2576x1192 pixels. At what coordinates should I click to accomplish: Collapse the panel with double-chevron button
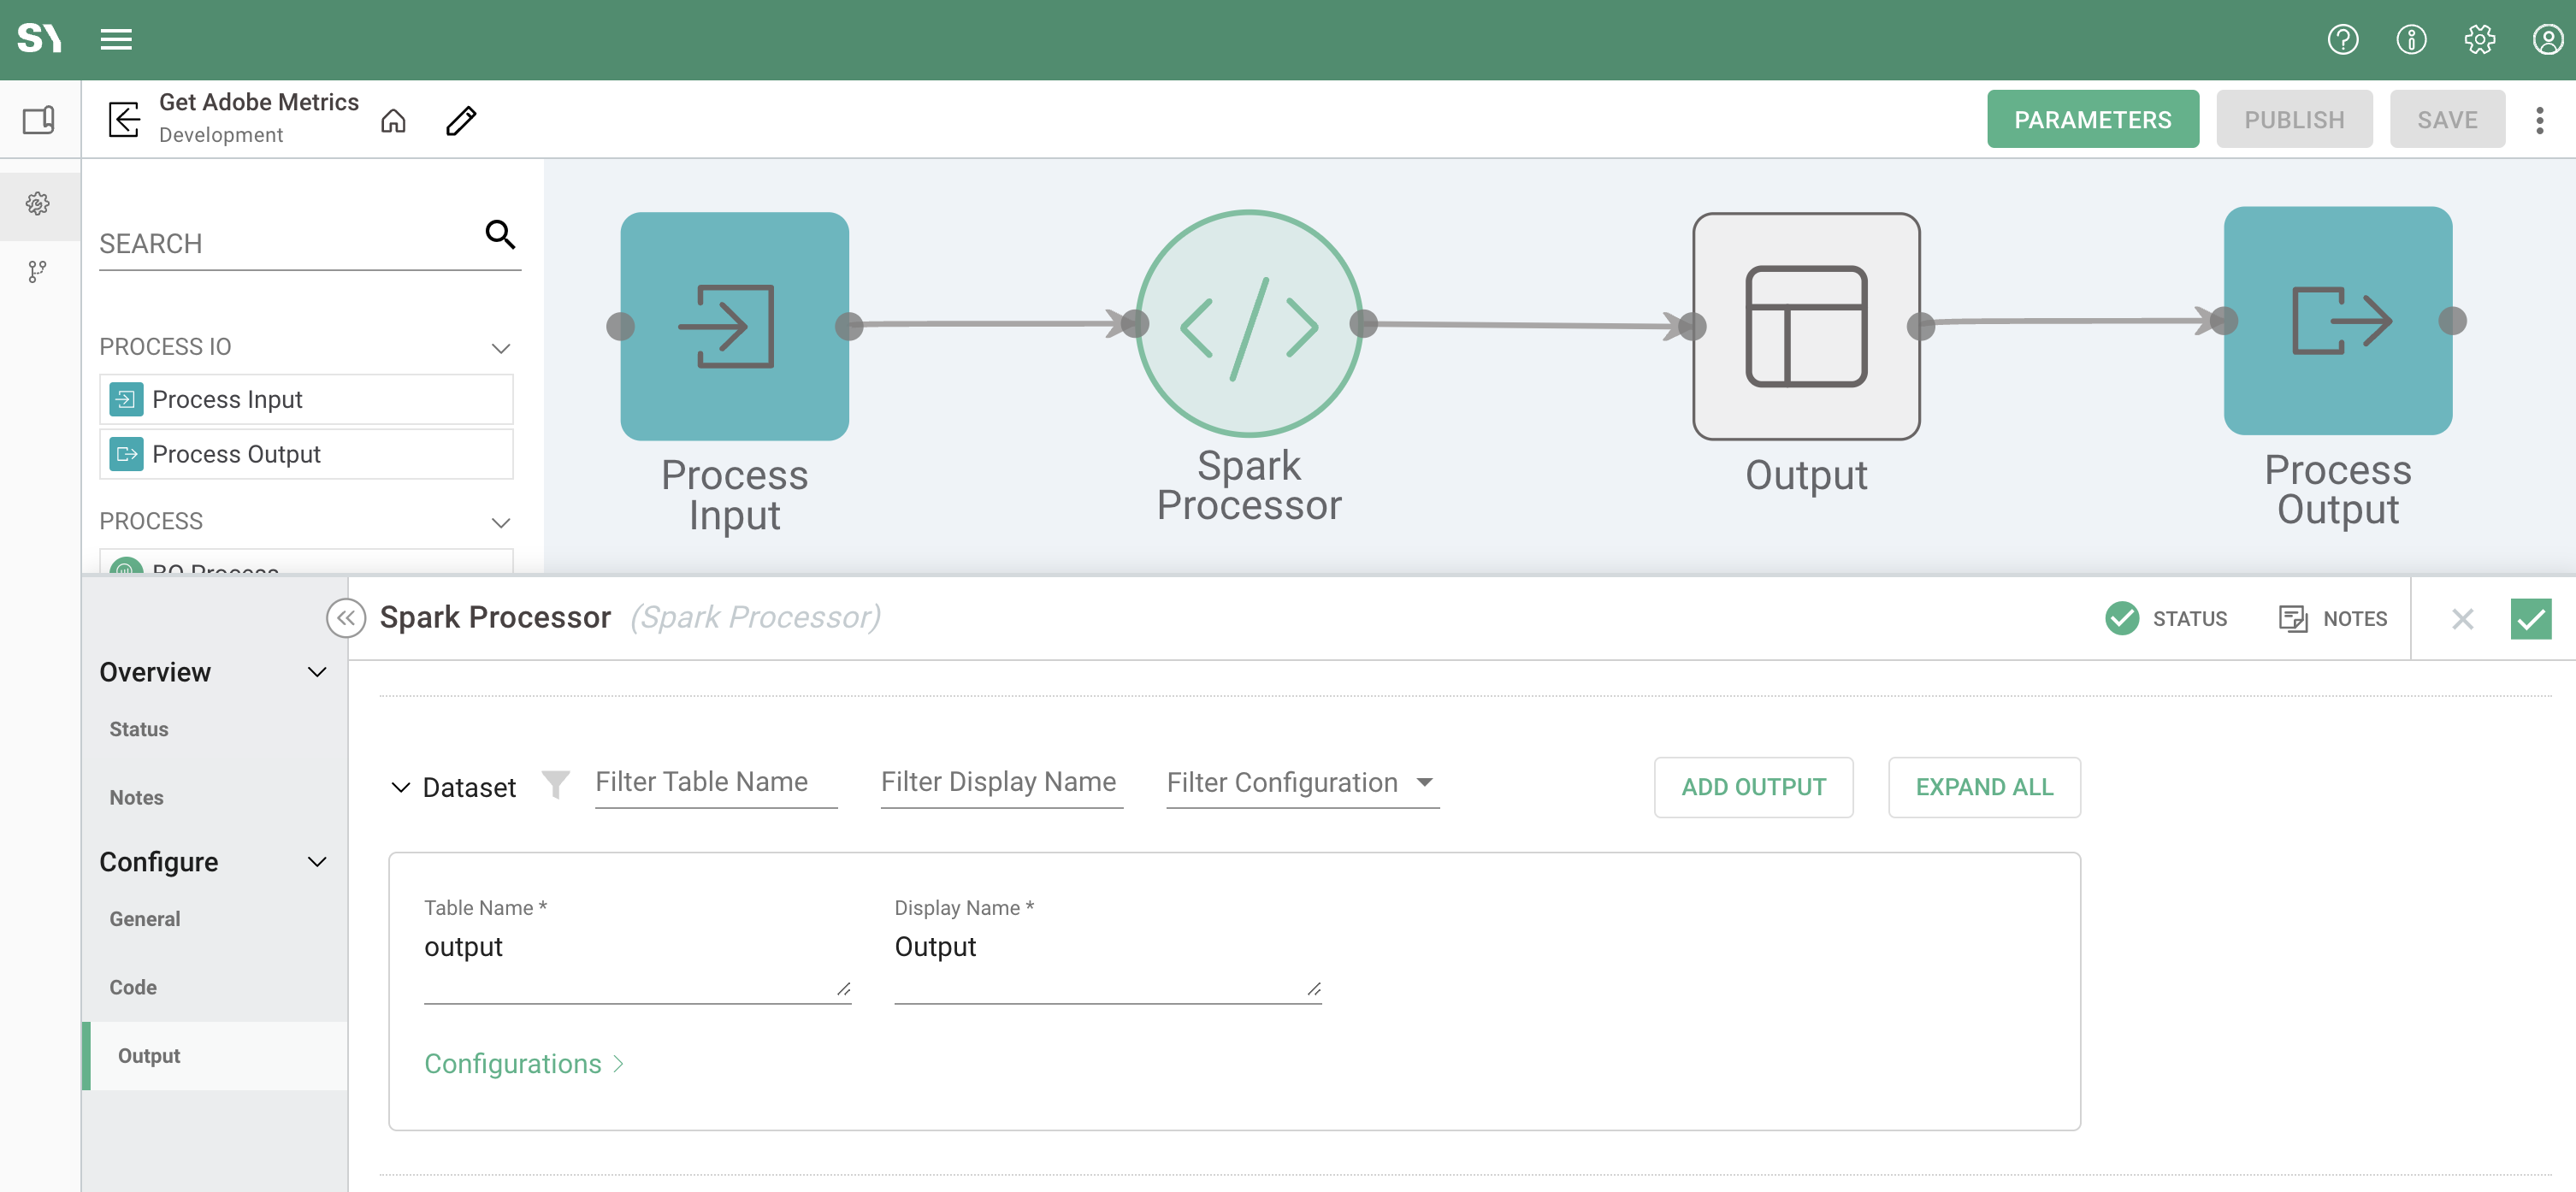point(345,618)
